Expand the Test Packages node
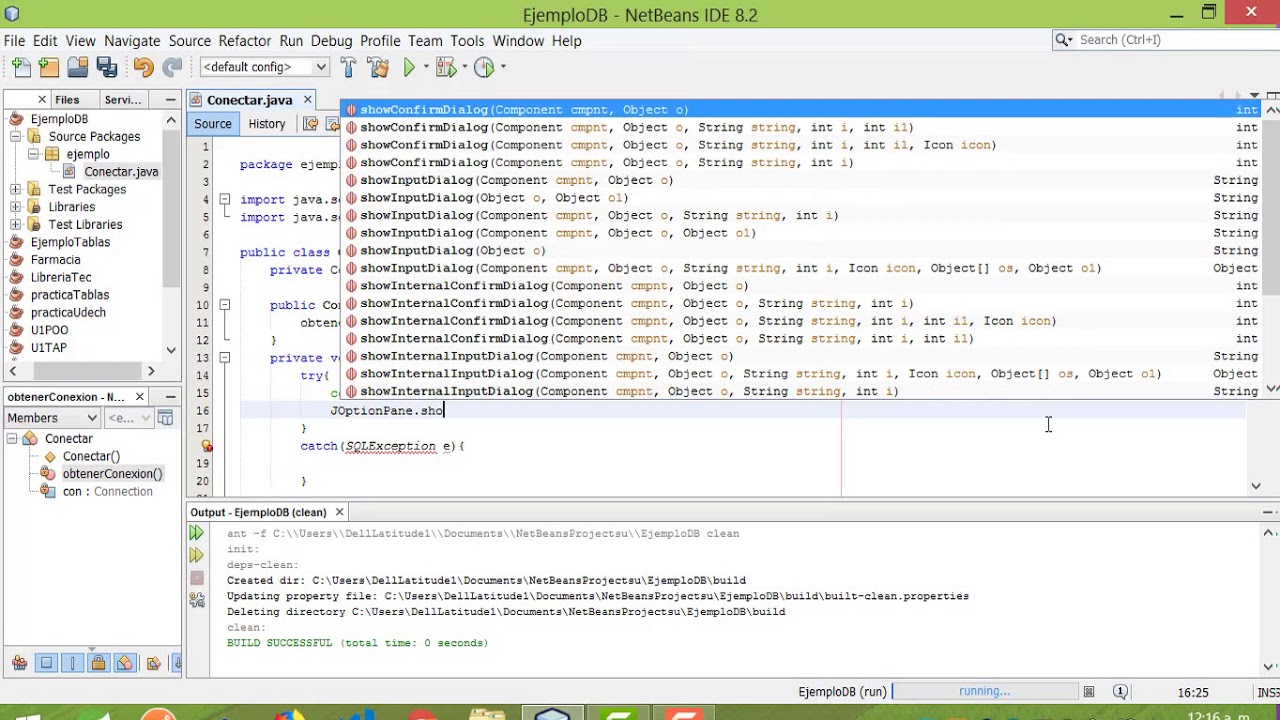 click(15, 189)
